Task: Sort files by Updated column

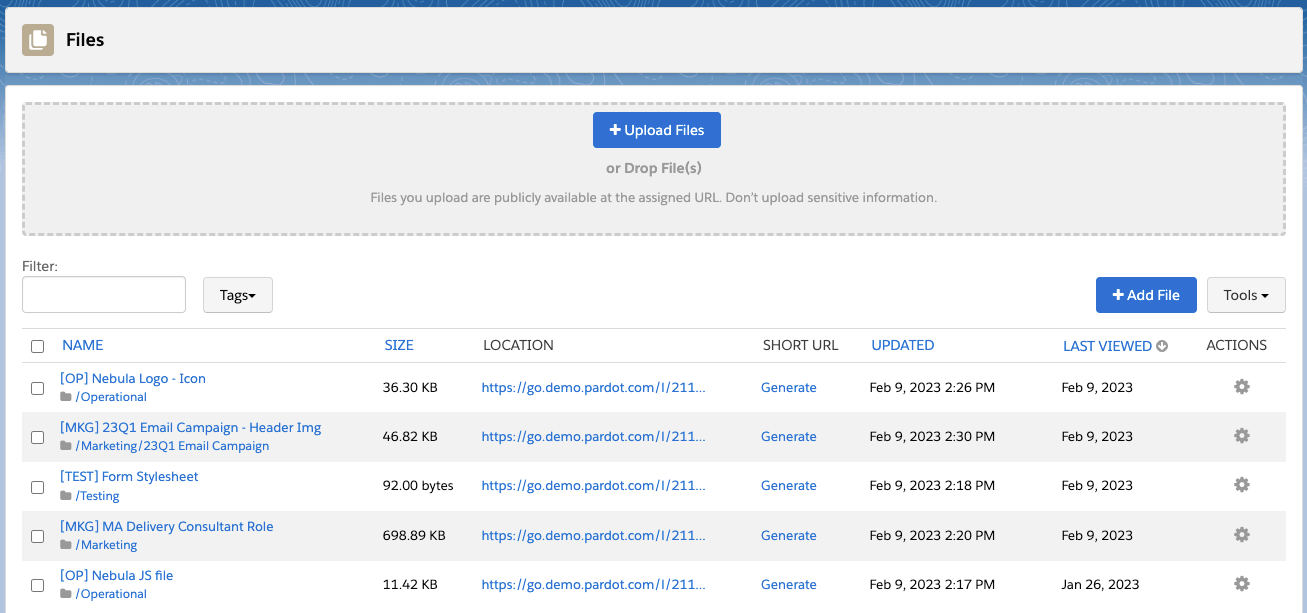Action: [902, 345]
